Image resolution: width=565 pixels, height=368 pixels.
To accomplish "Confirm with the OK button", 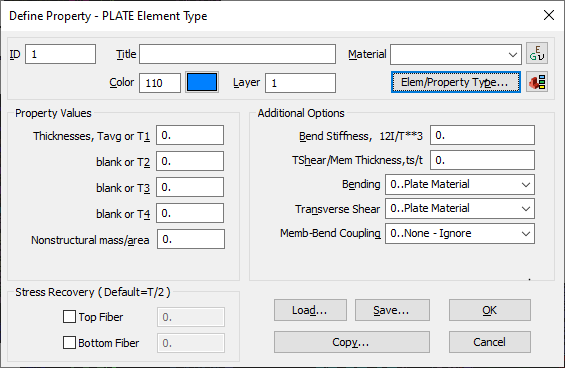I will click(x=490, y=310).
